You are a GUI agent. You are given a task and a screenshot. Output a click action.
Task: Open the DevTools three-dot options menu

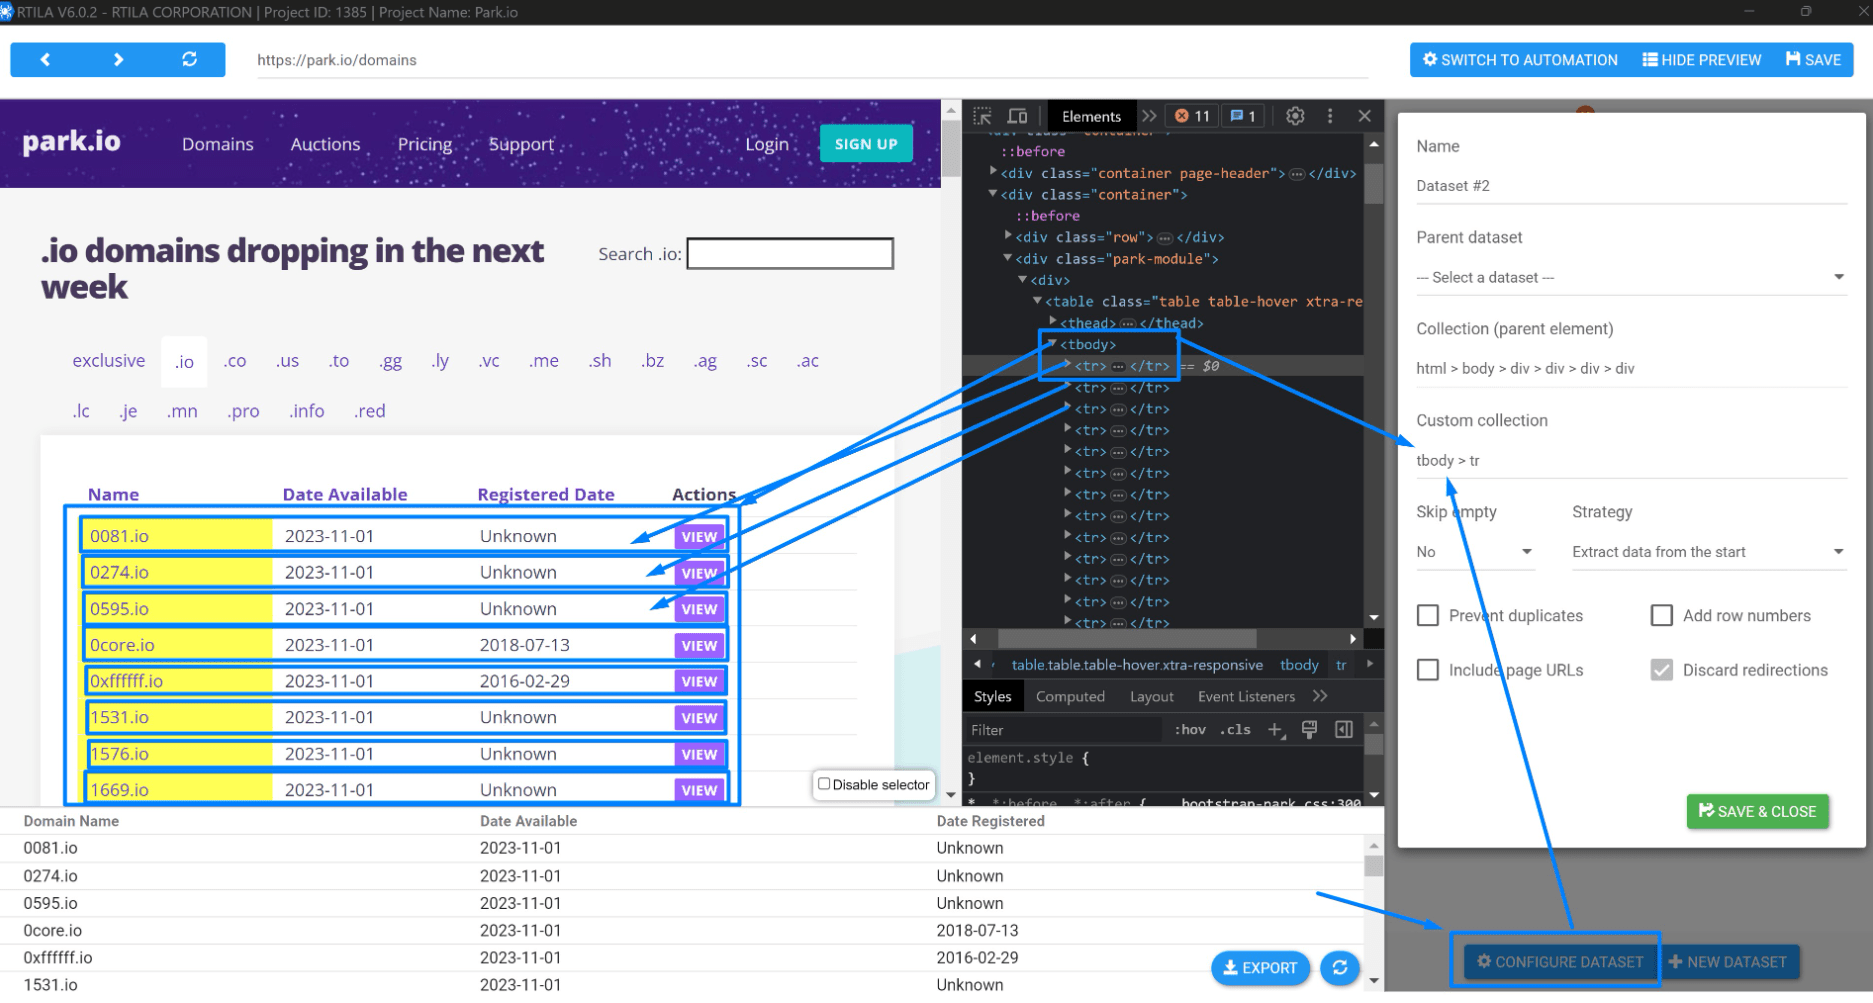tap(1330, 116)
